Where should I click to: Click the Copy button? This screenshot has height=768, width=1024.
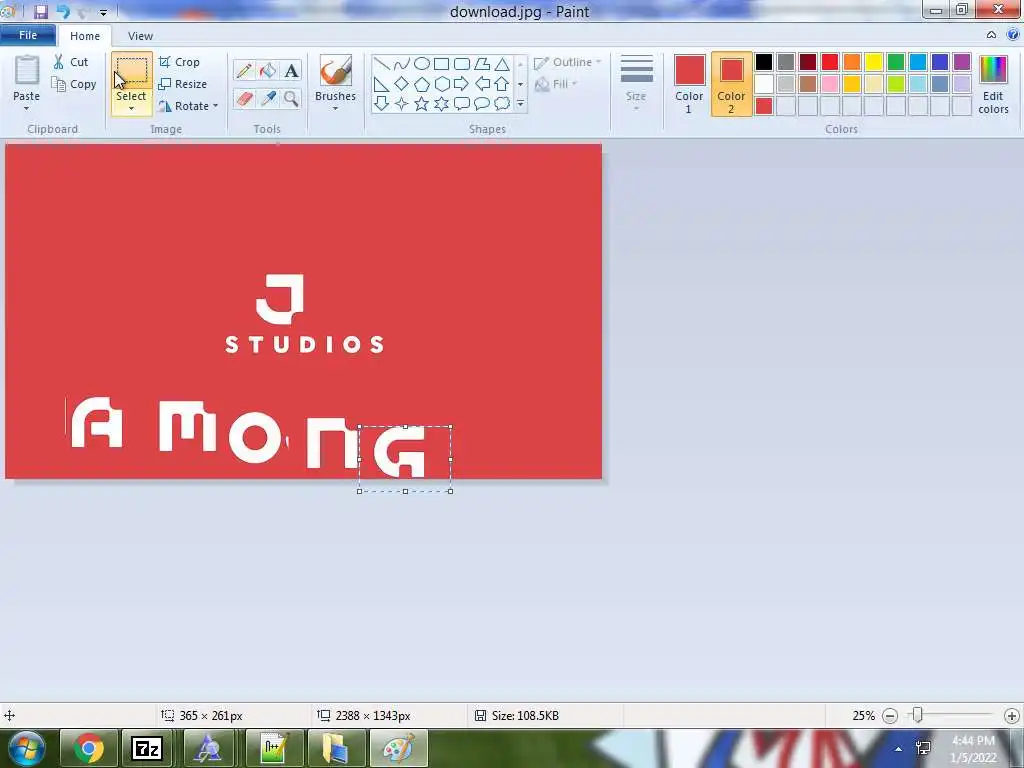tap(74, 84)
